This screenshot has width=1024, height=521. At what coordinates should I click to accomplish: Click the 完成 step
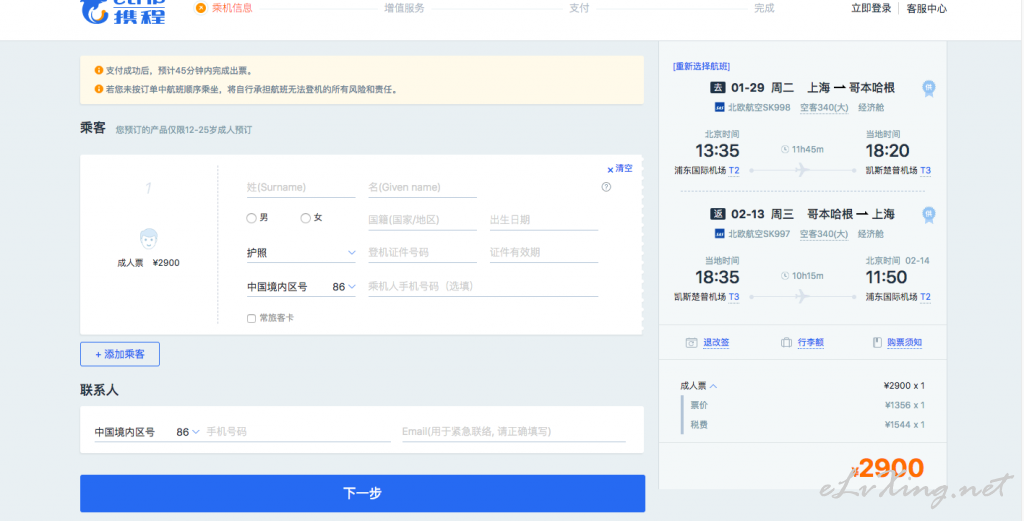764,8
